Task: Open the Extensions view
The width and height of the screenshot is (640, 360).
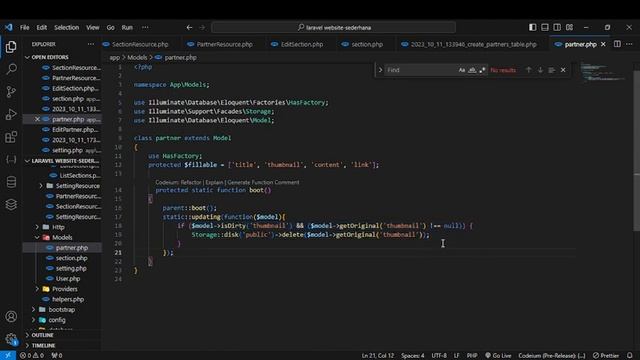Action: pyautogui.click(x=11, y=137)
